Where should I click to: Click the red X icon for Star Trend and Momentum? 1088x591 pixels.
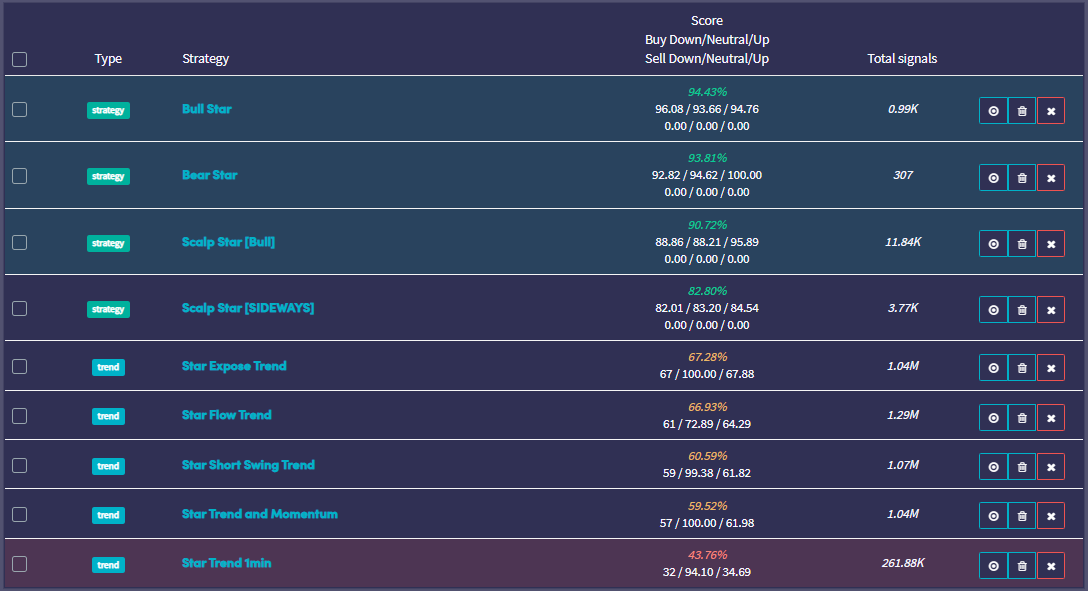(1051, 515)
